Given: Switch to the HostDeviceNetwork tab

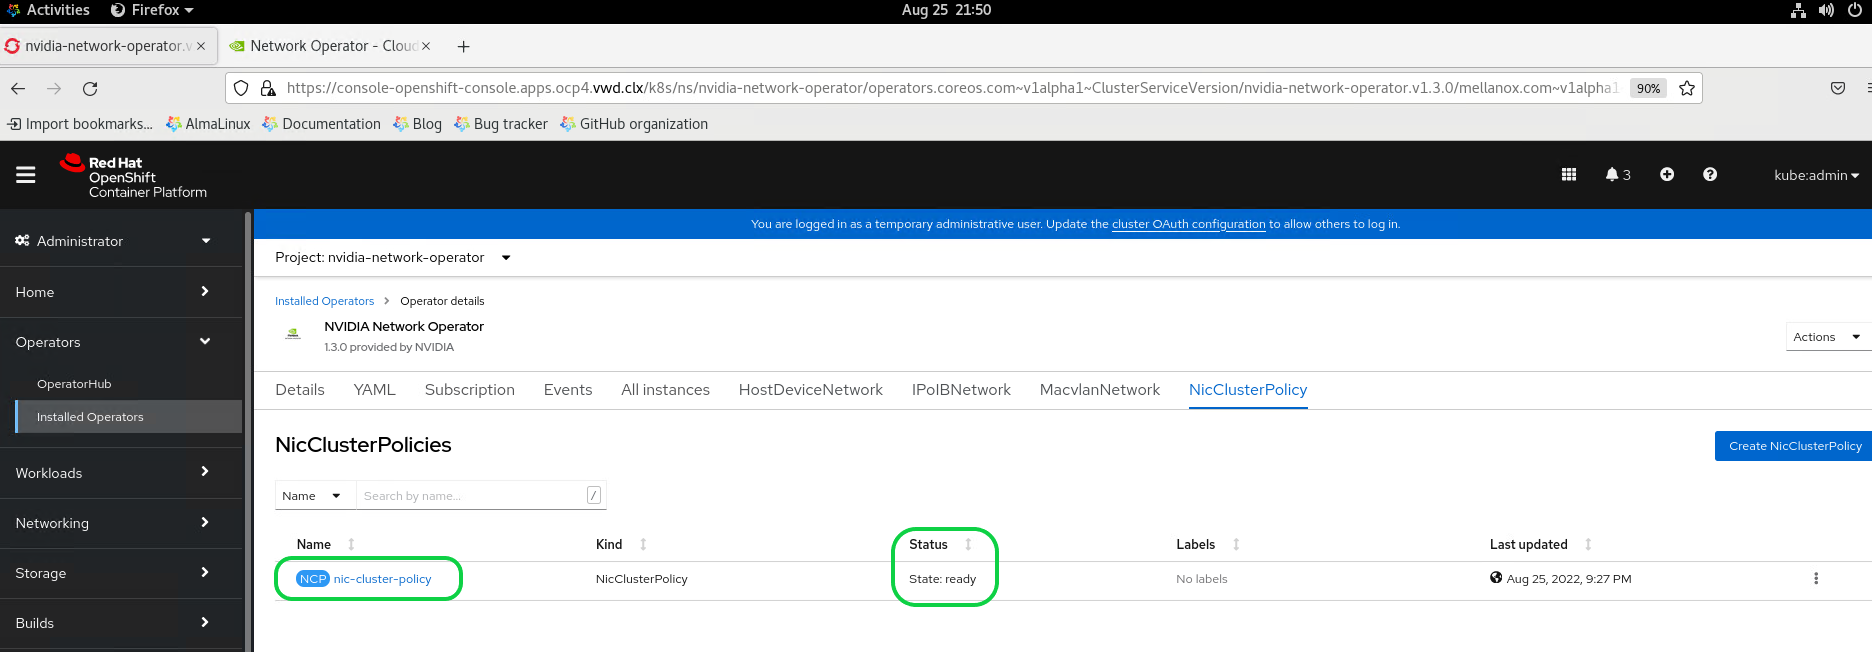Looking at the screenshot, I should point(811,390).
